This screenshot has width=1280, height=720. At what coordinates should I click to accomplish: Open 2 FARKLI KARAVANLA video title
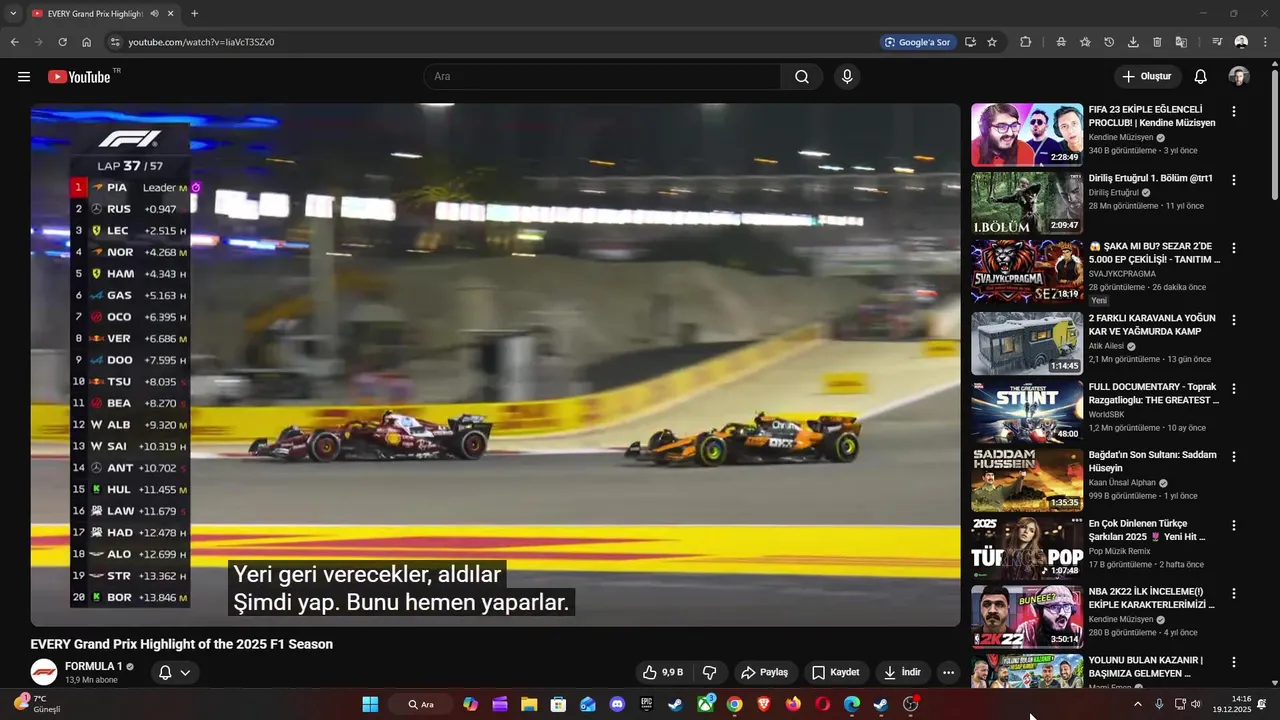pos(1152,325)
